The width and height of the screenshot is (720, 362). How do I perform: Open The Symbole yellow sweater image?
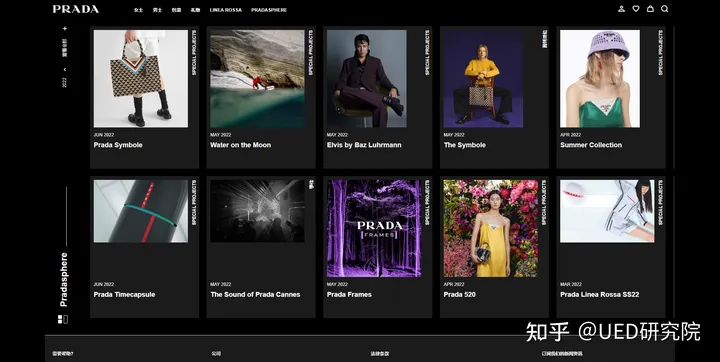pyautogui.click(x=483, y=79)
